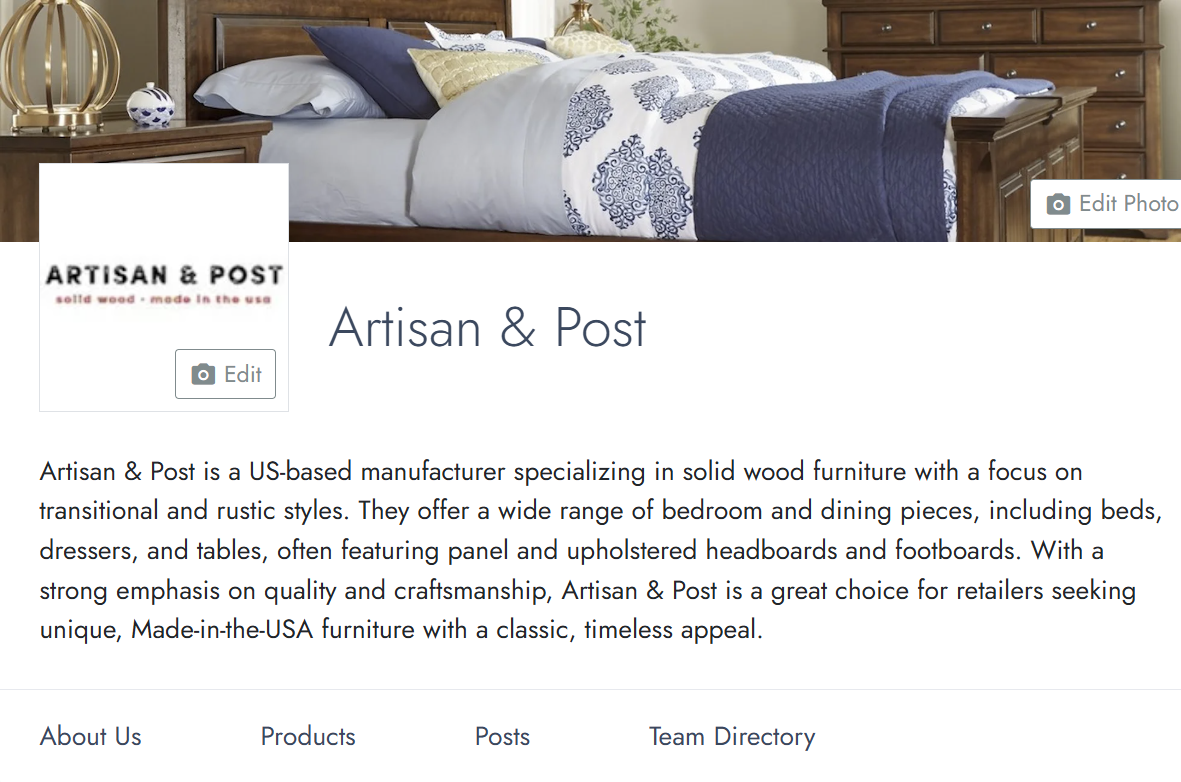Click the blue and white vase on nightstand
The width and height of the screenshot is (1181, 782).
150,103
